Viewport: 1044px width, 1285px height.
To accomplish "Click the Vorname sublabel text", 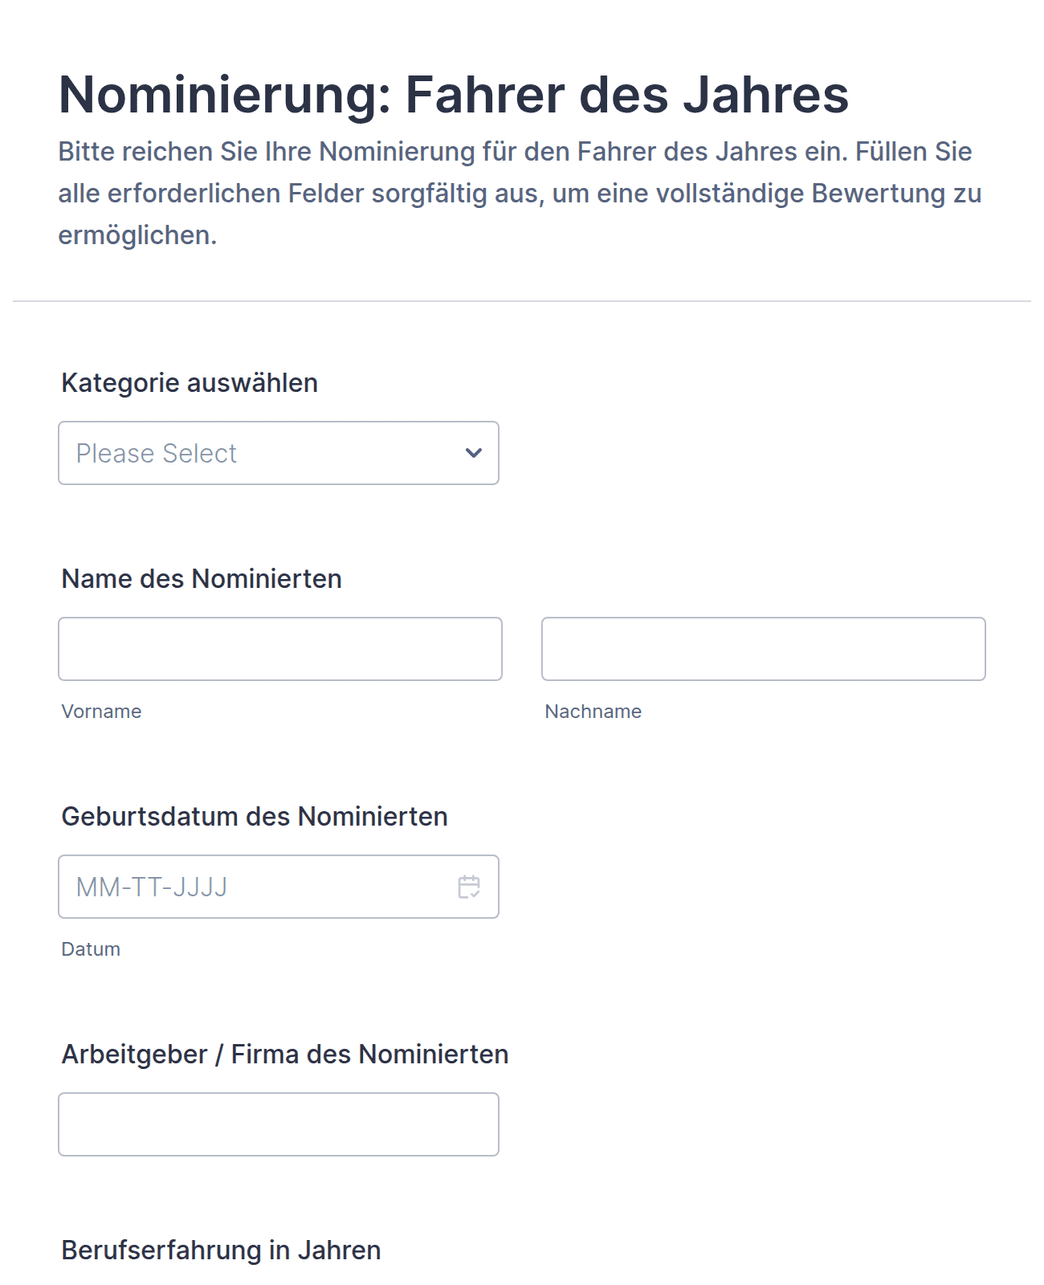I will tap(101, 711).
